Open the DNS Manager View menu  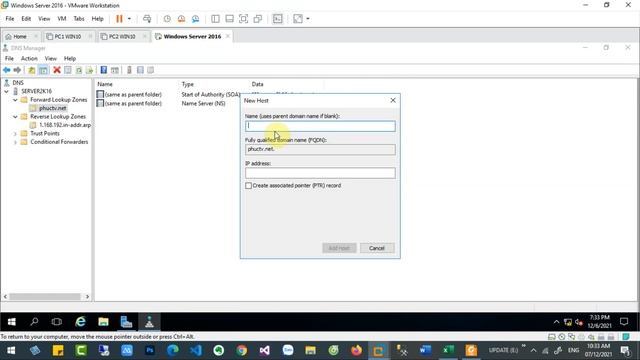pyautogui.click(x=51, y=59)
